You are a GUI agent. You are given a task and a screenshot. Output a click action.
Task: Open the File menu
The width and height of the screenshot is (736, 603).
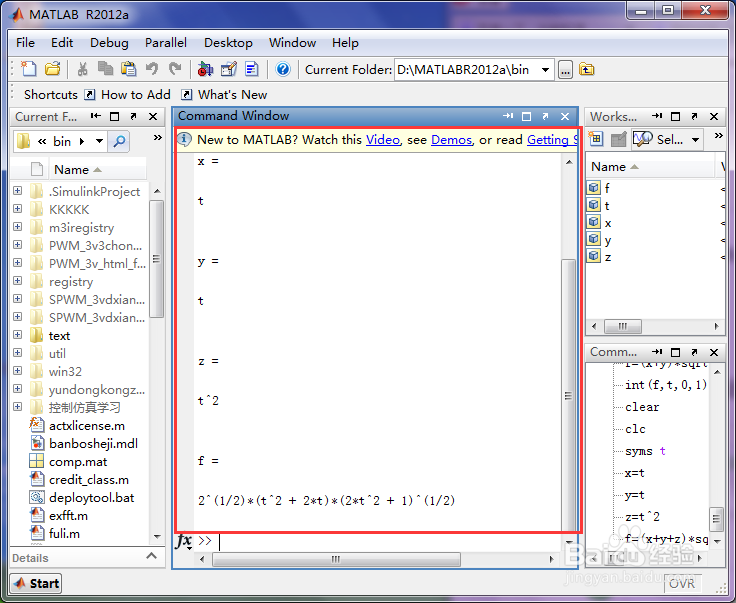pyautogui.click(x=25, y=43)
